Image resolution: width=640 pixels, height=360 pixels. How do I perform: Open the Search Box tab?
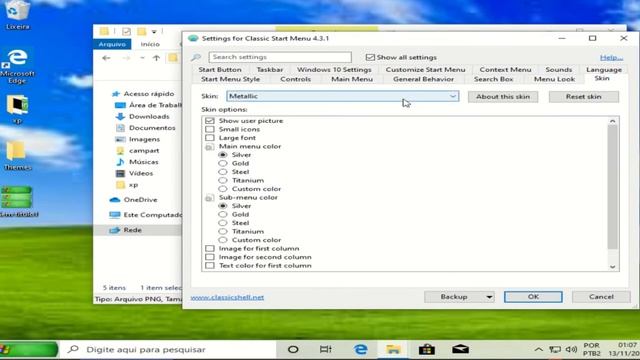point(493,79)
